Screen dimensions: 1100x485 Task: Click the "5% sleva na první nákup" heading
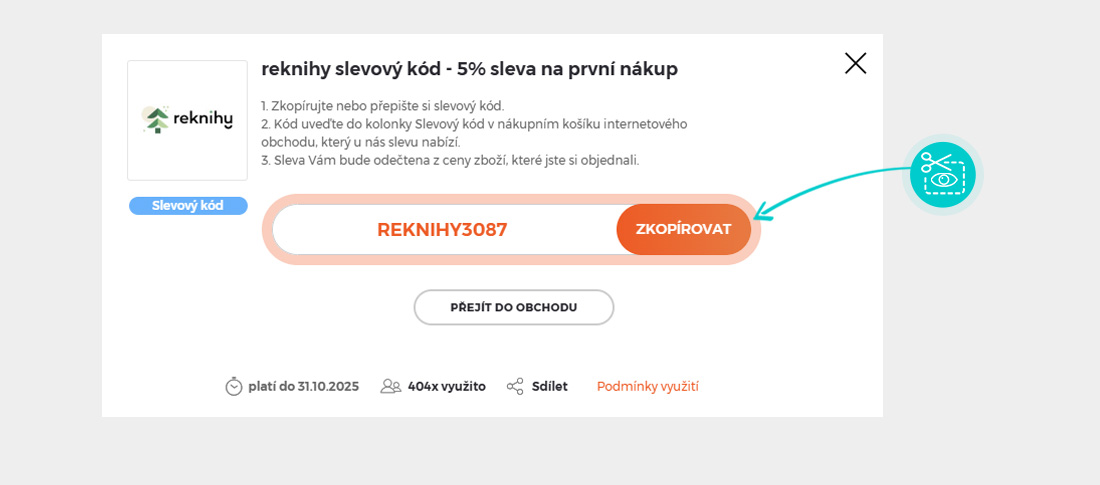tap(469, 69)
